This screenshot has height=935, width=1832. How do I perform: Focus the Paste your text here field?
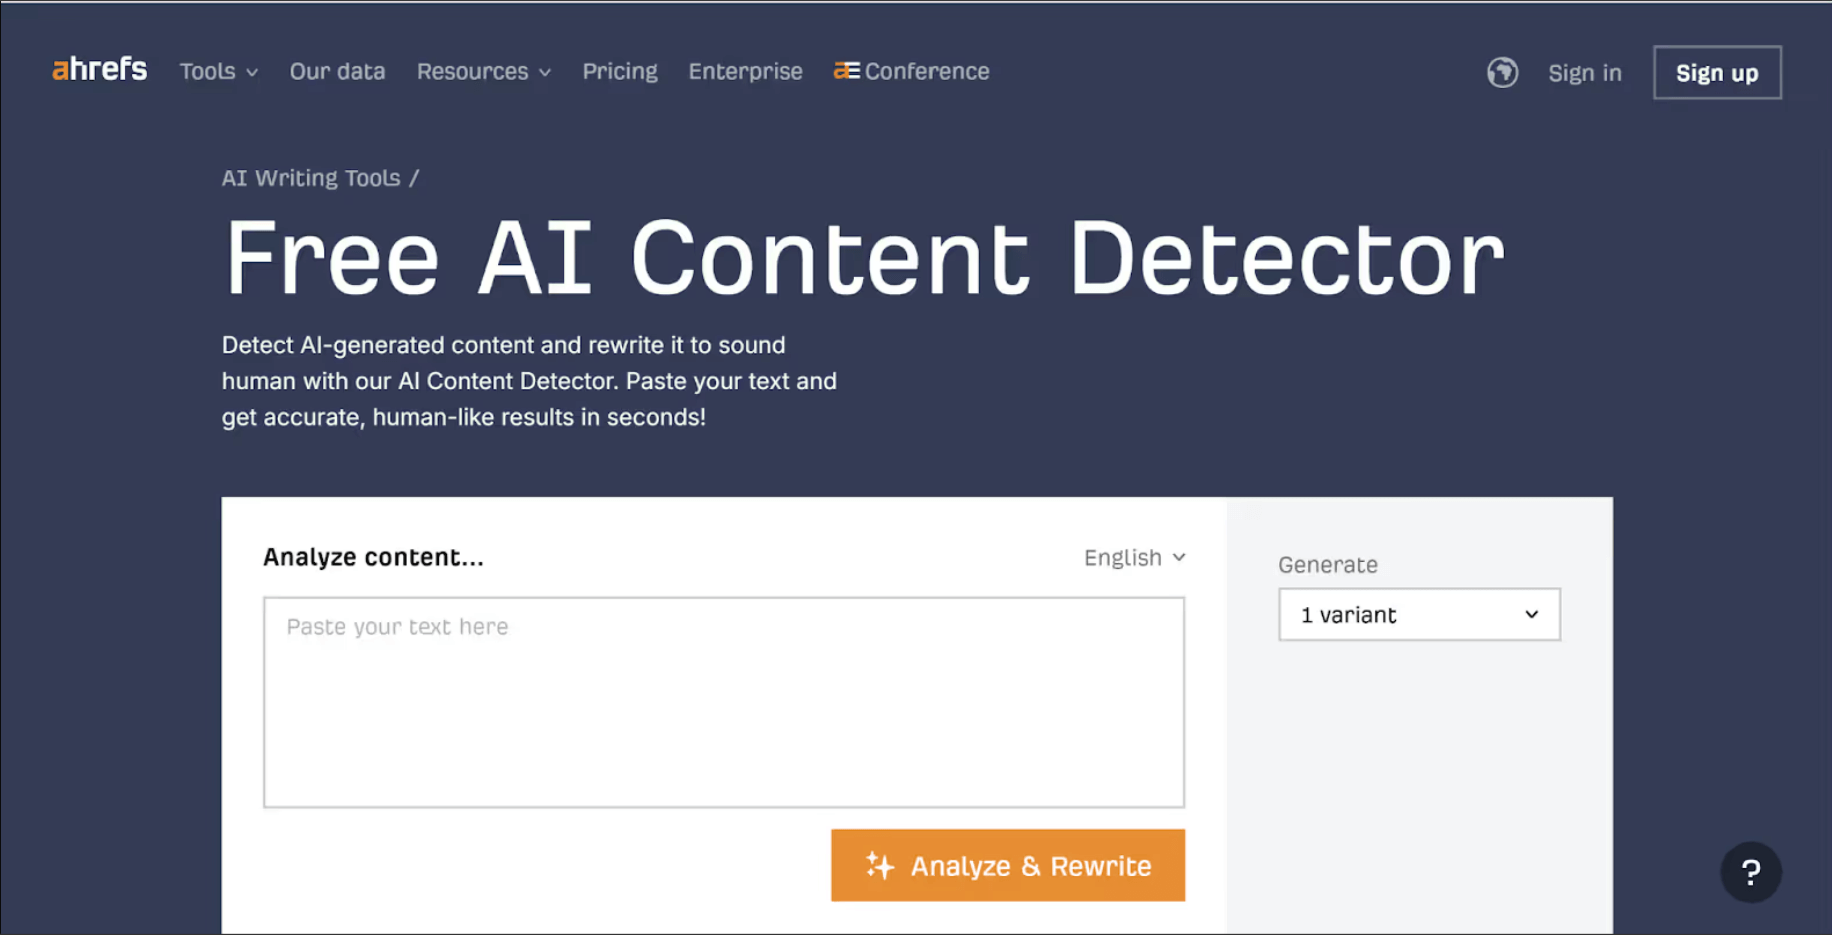point(723,701)
